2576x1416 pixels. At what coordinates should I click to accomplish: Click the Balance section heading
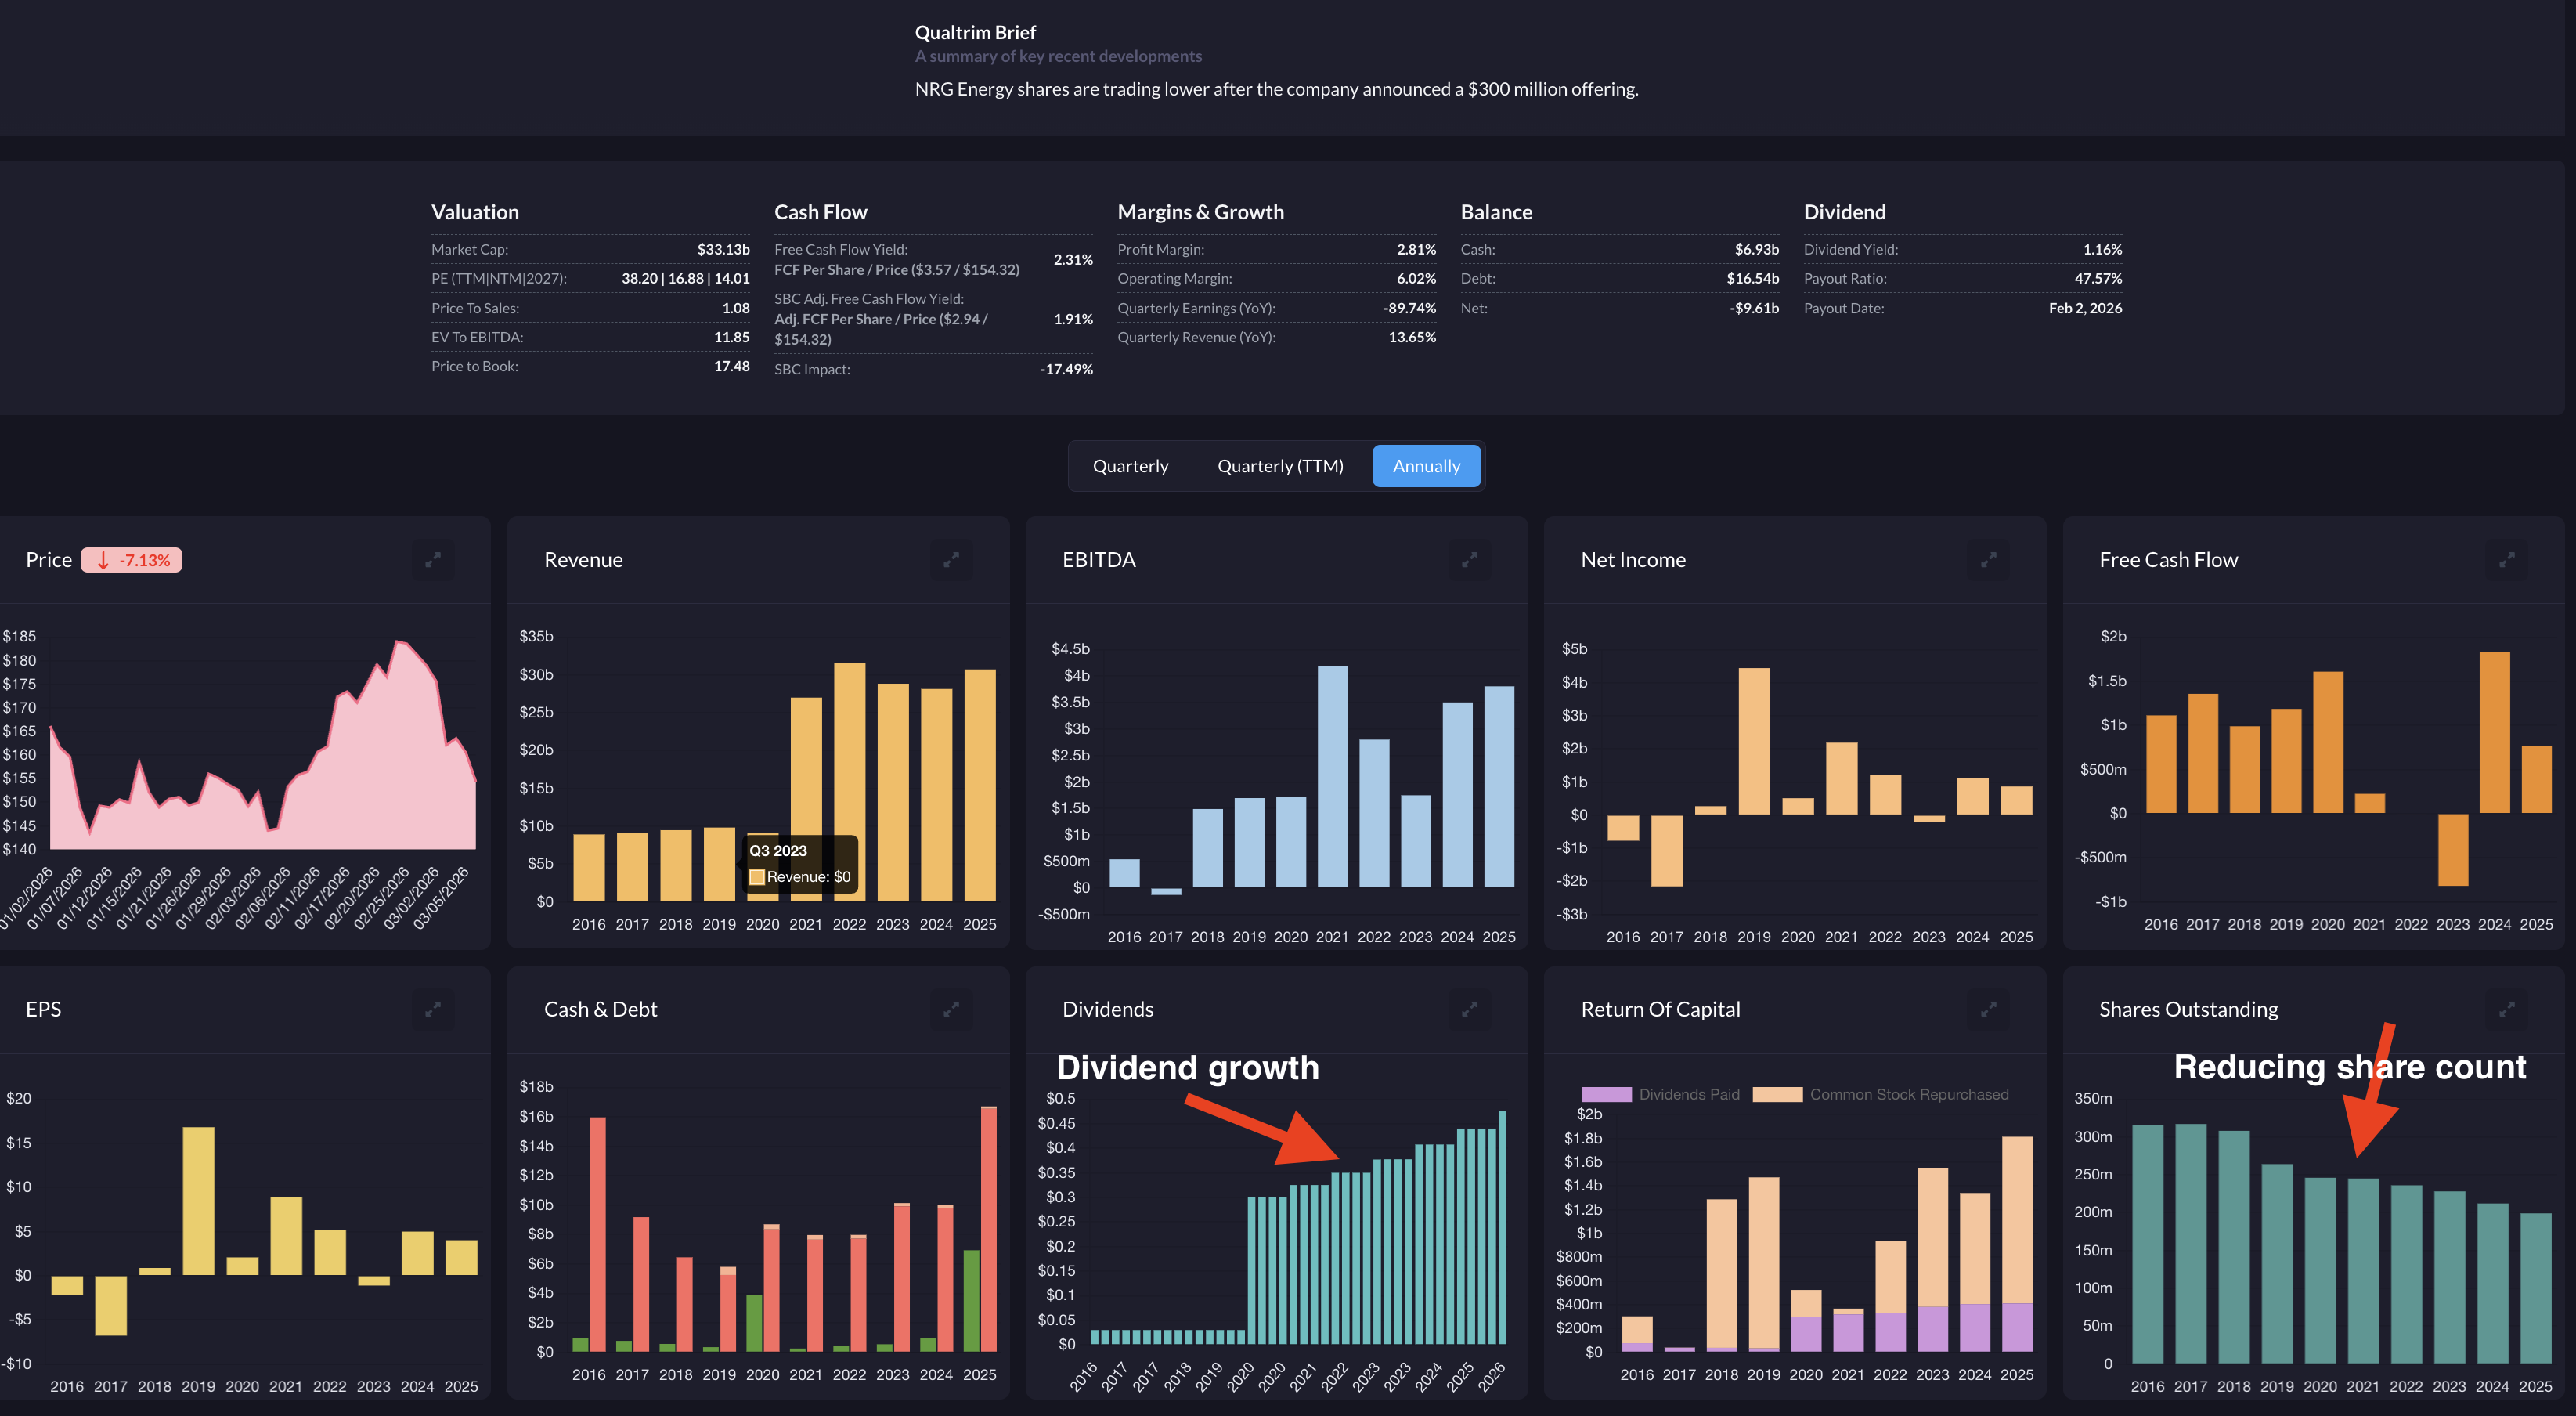click(1496, 212)
